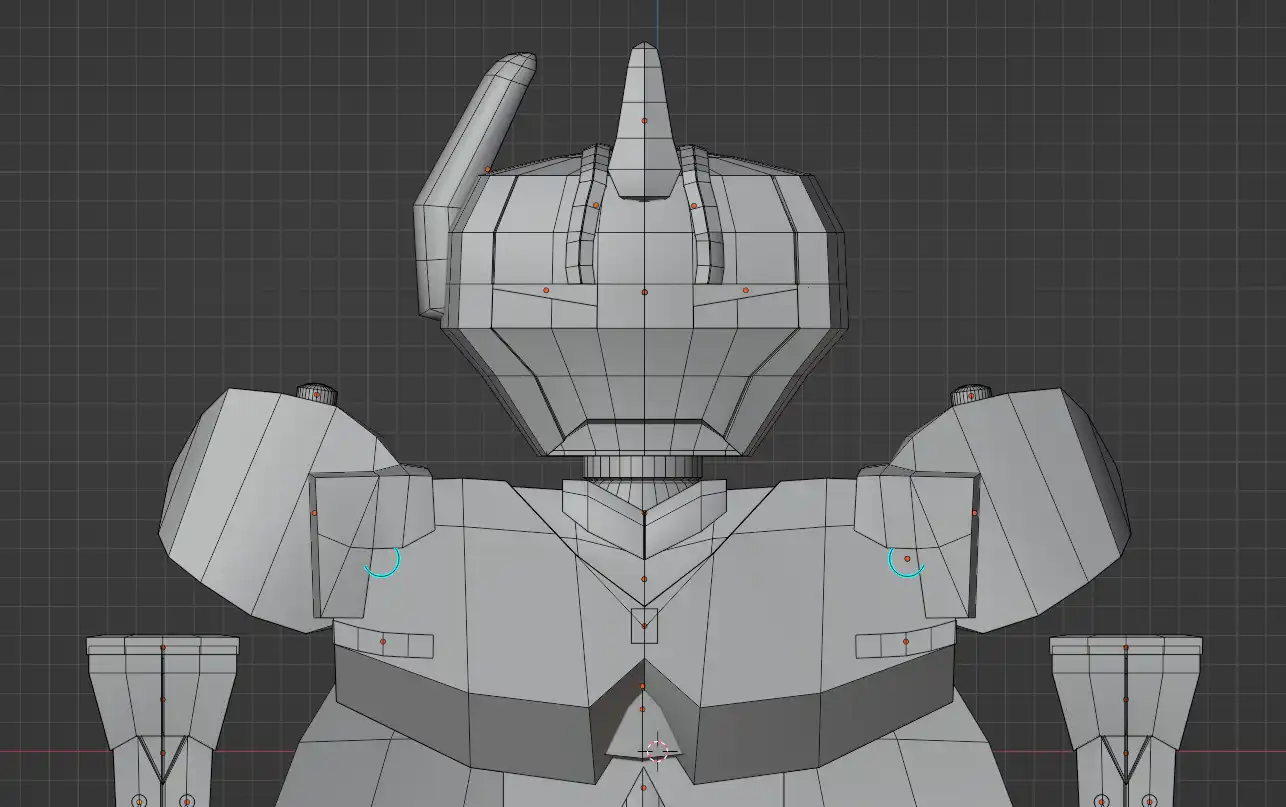Viewport: 1286px width, 807px height.
Task: Select the center dot on head visor band
Action: click(644, 292)
